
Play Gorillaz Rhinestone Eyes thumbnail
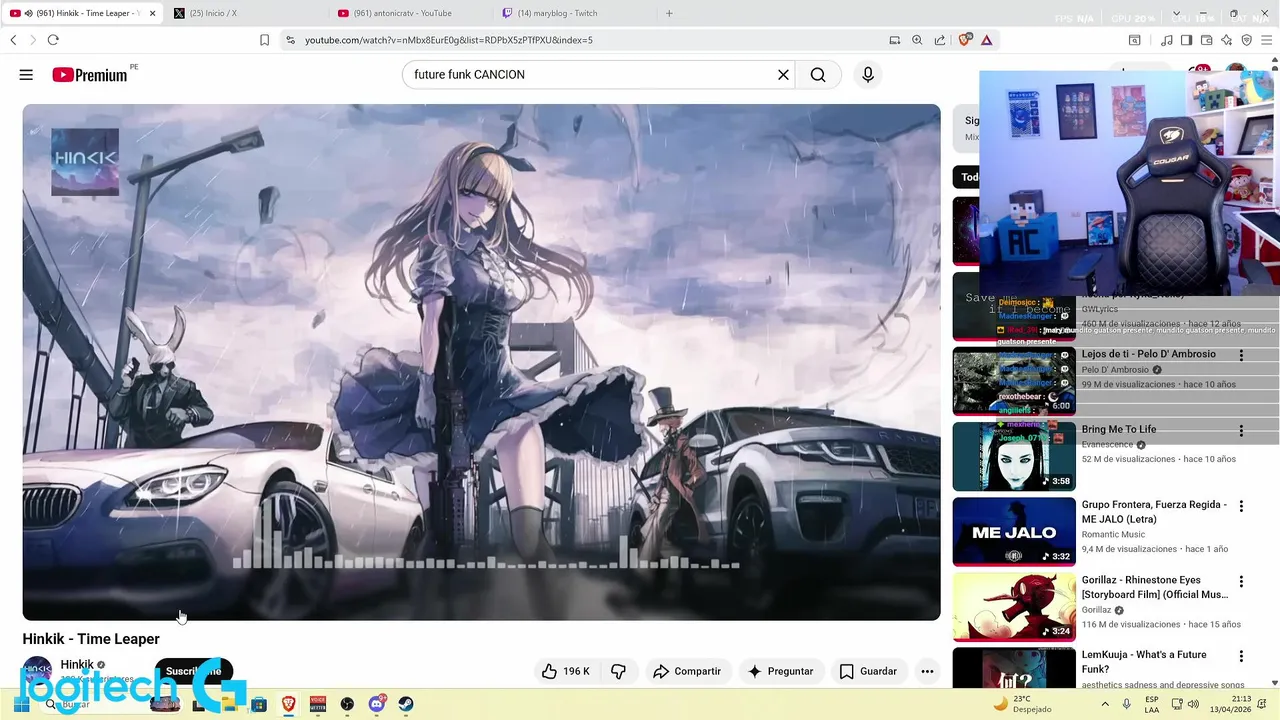[x=1014, y=607]
